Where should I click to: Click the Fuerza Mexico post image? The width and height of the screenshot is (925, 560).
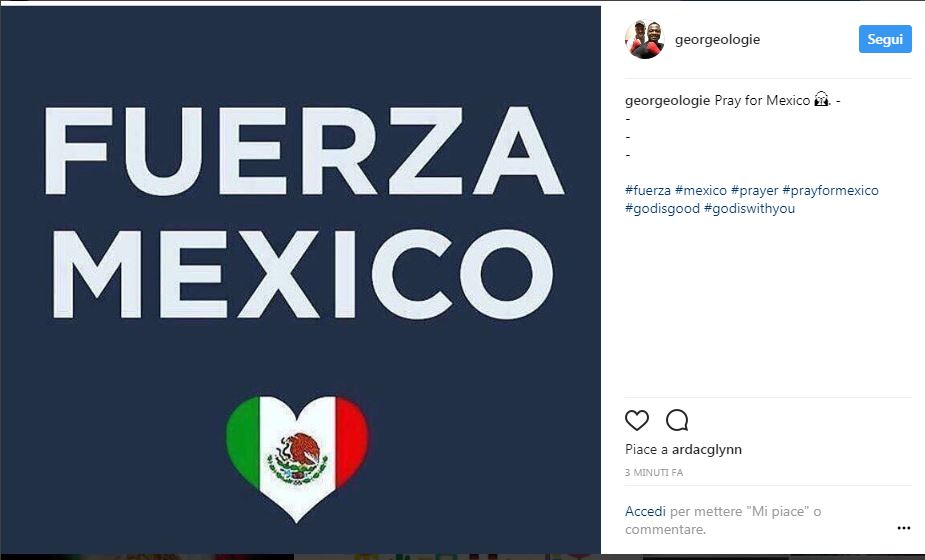coord(300,280)
